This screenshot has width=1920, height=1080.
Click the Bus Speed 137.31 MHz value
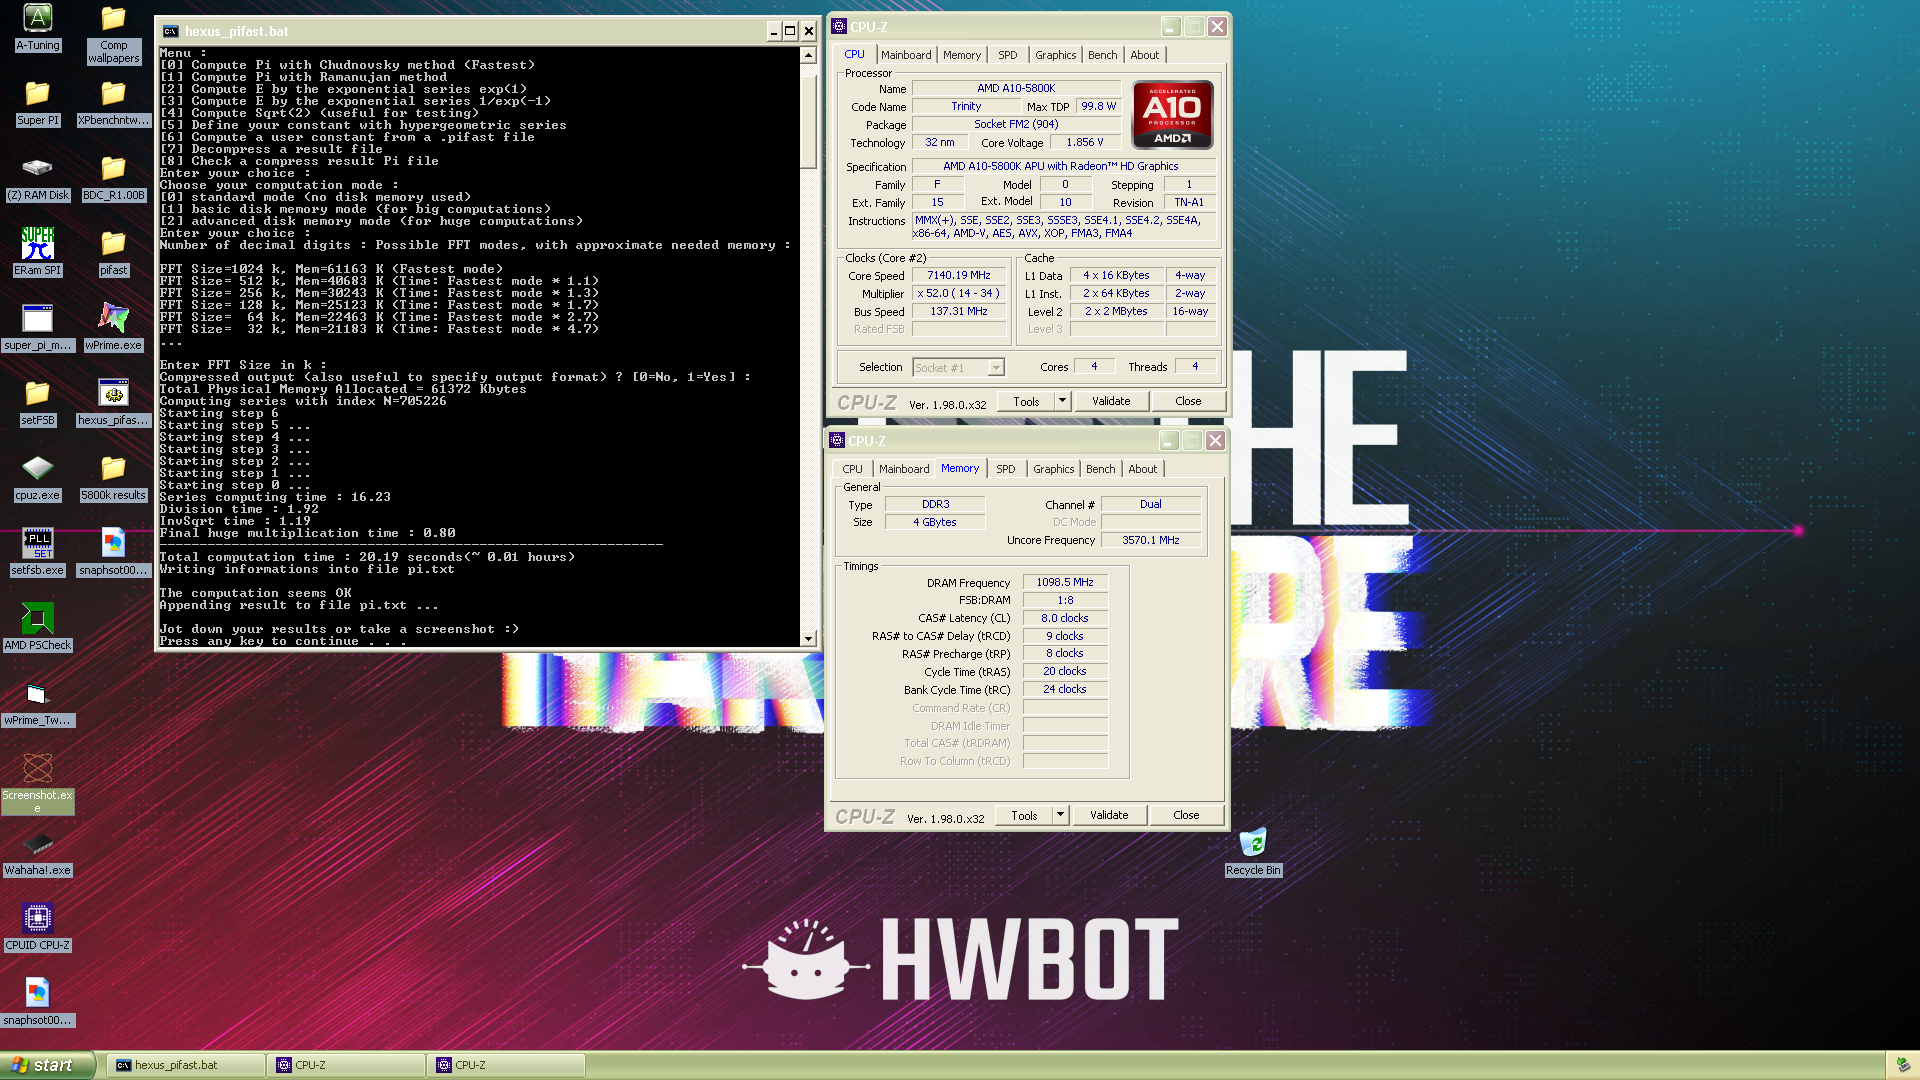point(958,312)
